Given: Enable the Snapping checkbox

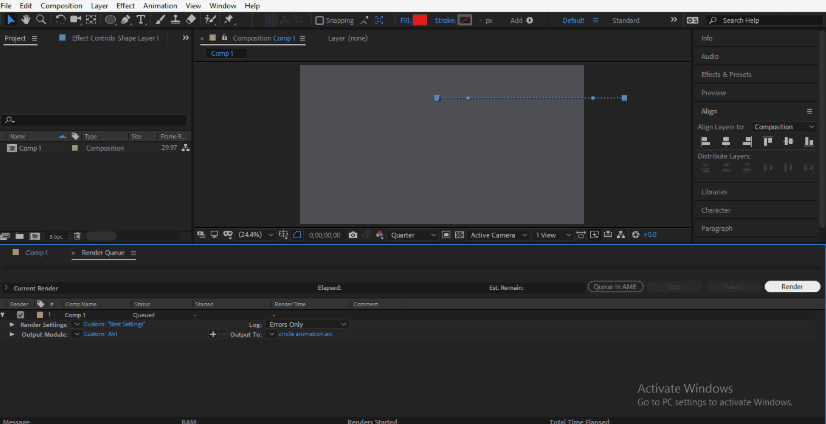Looking at the screenshot, I should 320,20.
